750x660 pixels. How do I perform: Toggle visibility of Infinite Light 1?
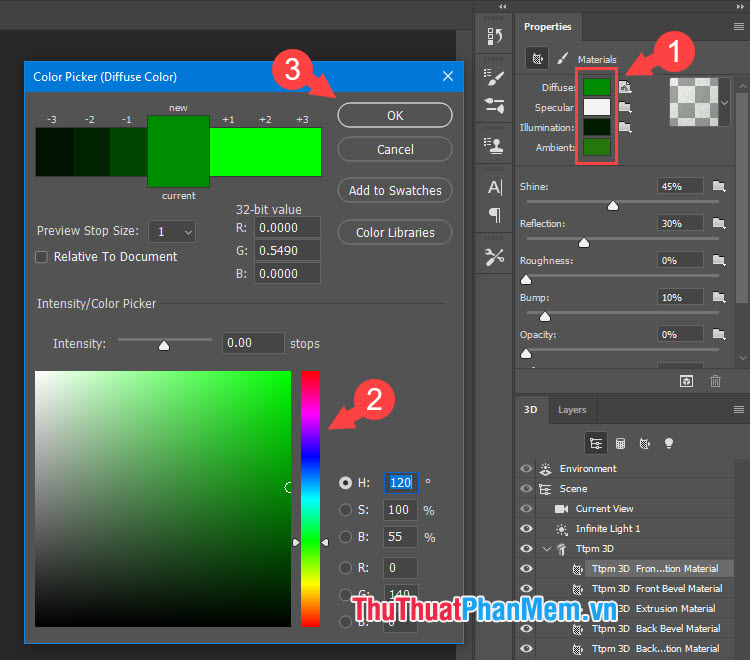click(x=526, y=528)
